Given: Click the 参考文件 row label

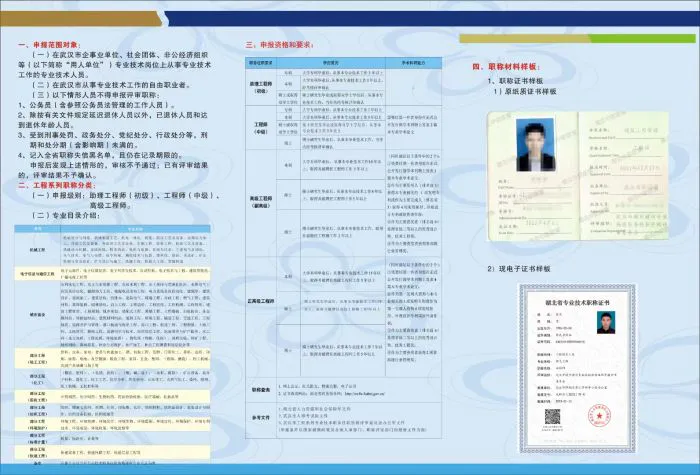Looking at the screenshot, I should click(x=261, y=418).
